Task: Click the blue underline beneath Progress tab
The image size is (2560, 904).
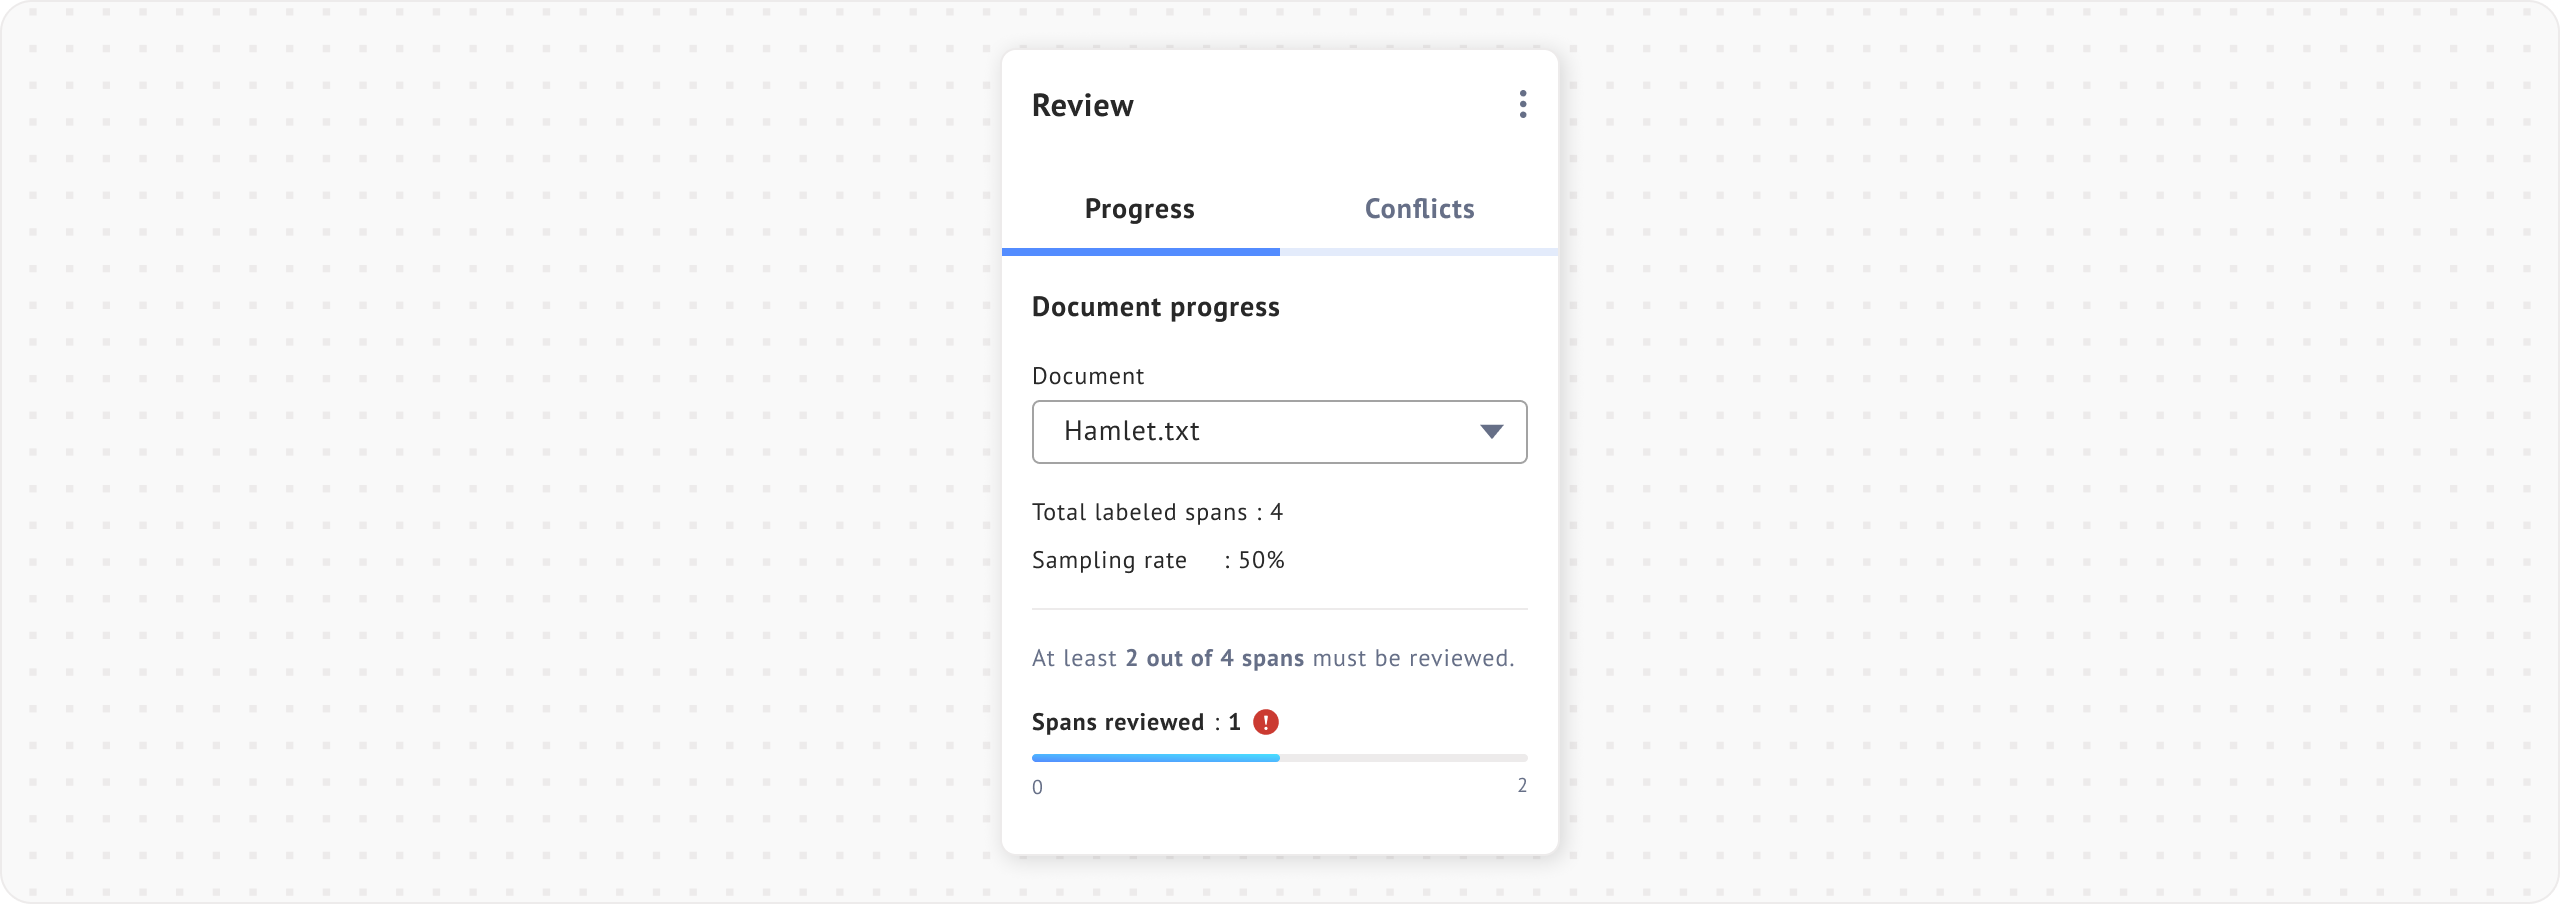Action: (x=1140, y=252)
